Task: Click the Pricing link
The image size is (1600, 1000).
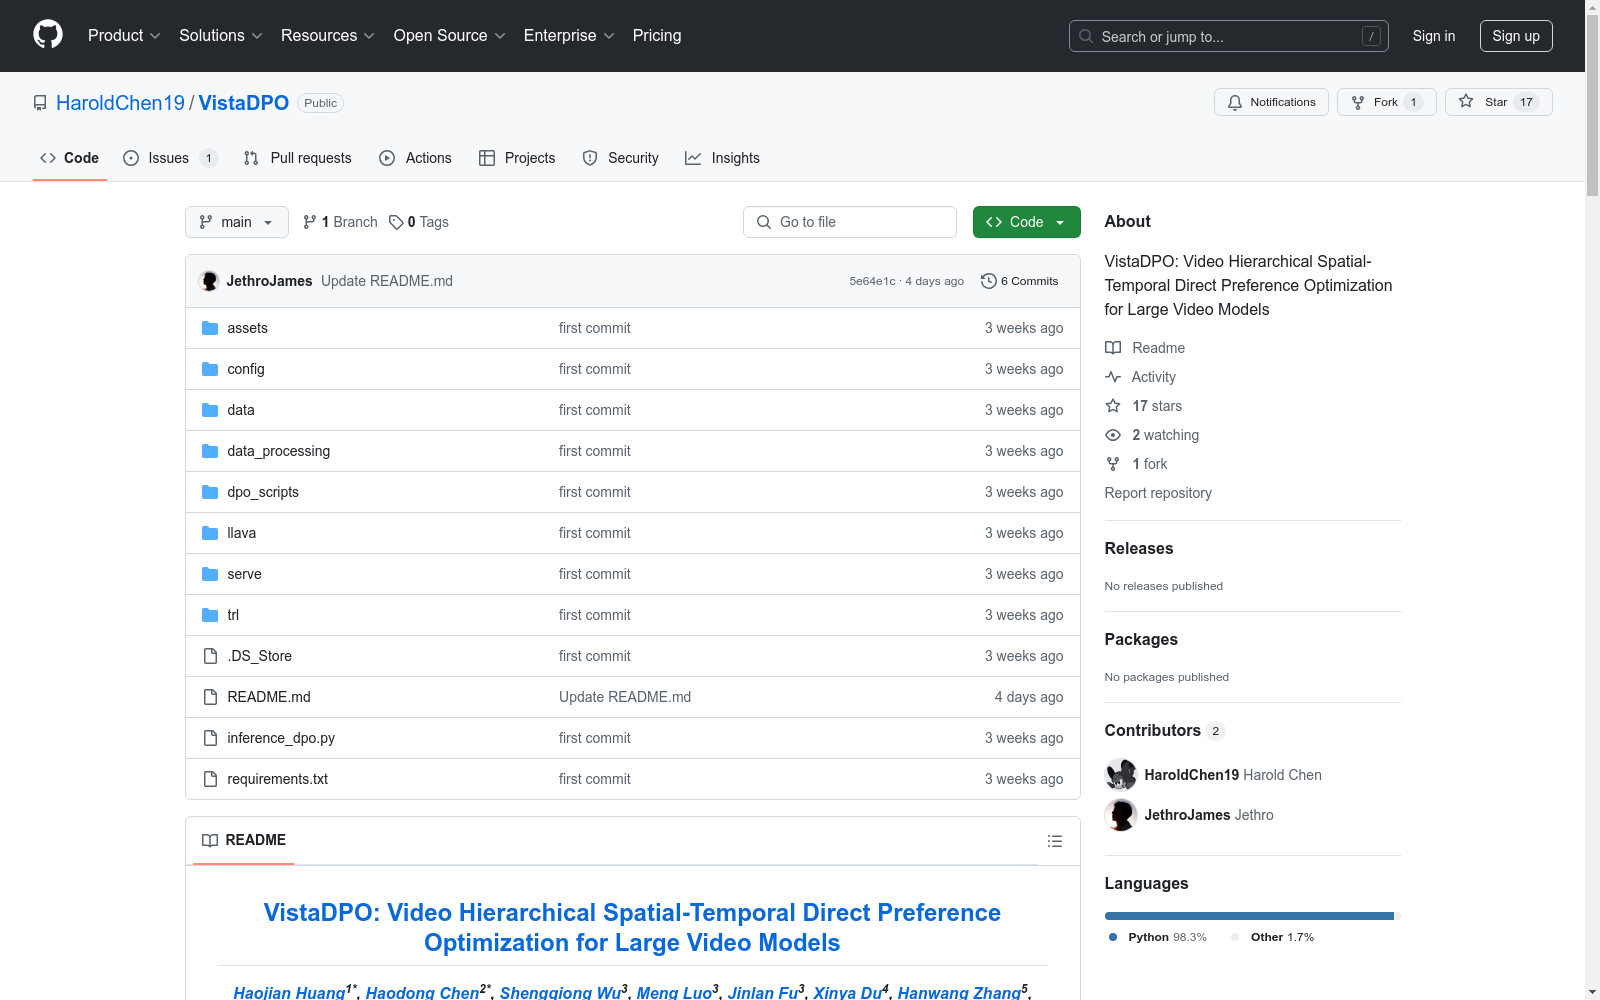Action: tap(657, 35)
